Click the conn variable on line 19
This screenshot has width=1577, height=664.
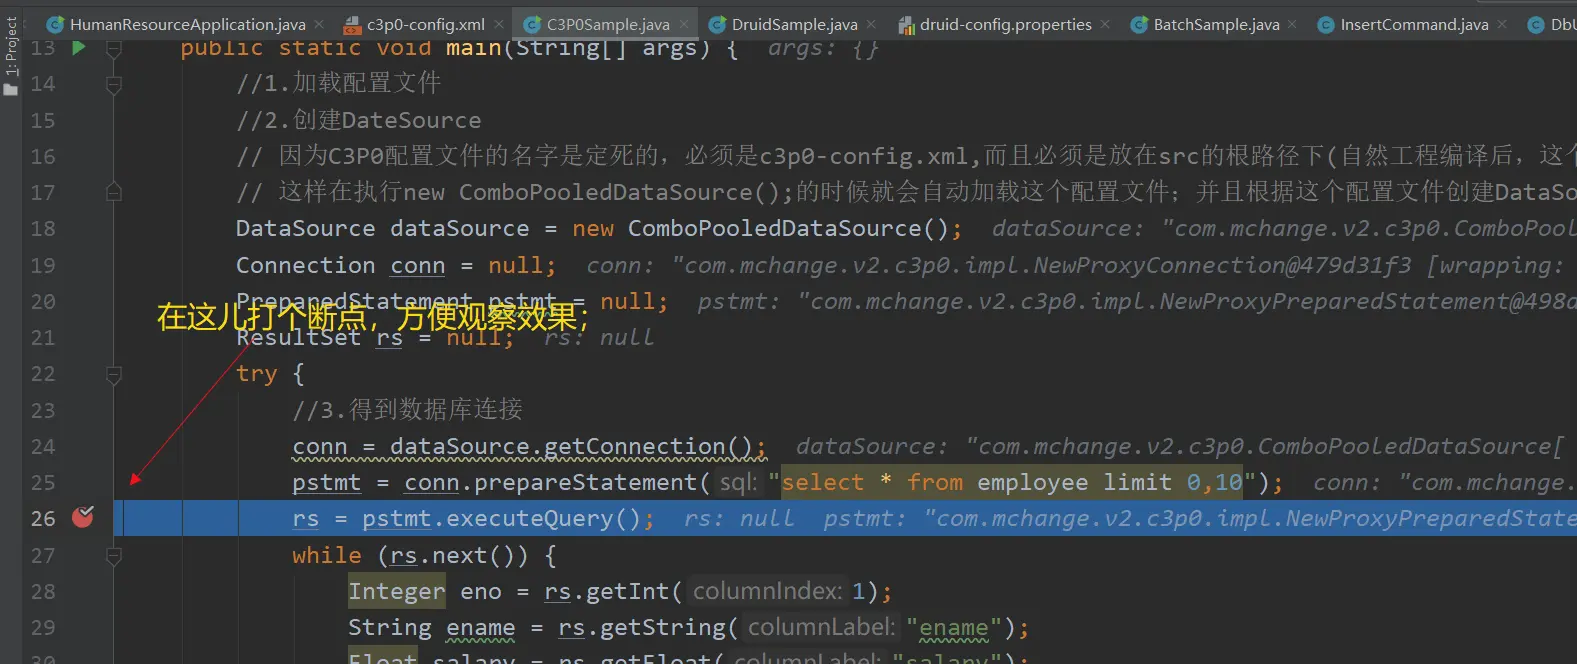(418, 266)
